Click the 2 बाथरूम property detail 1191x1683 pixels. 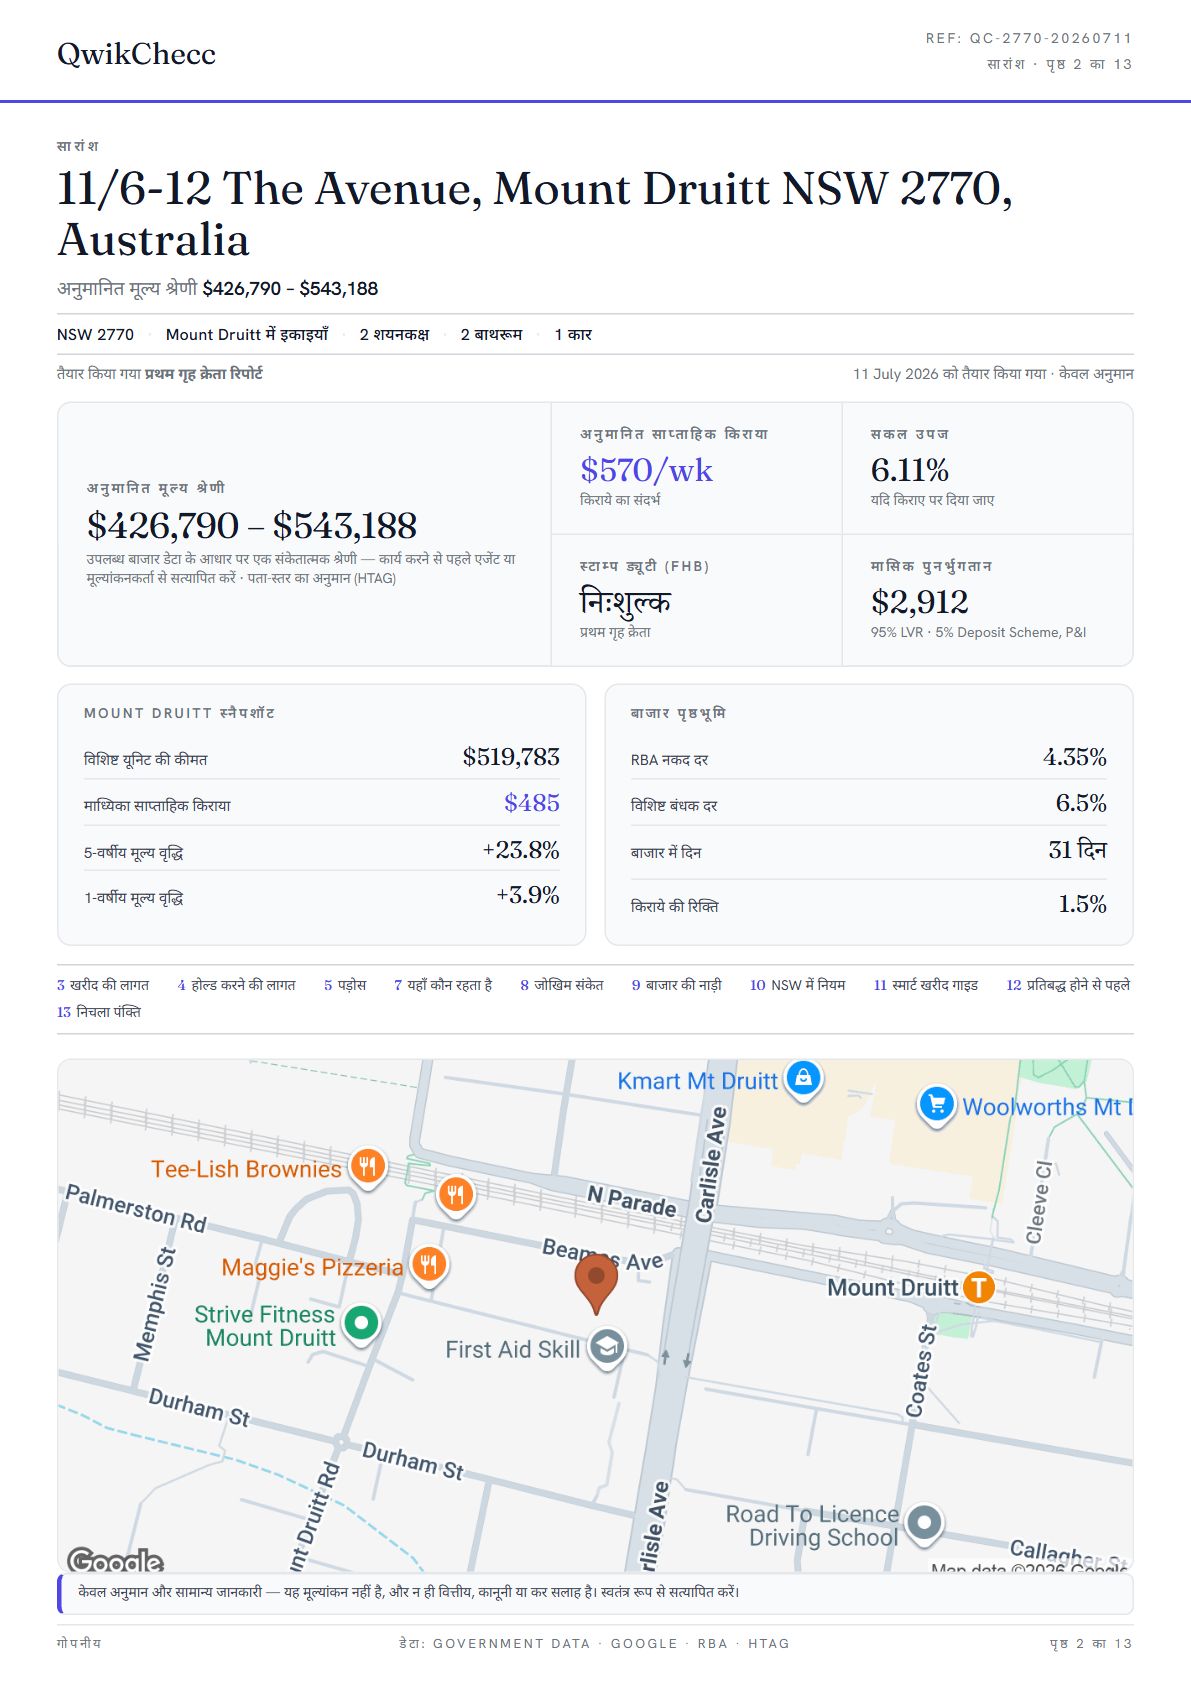click(x=491, y=335)
